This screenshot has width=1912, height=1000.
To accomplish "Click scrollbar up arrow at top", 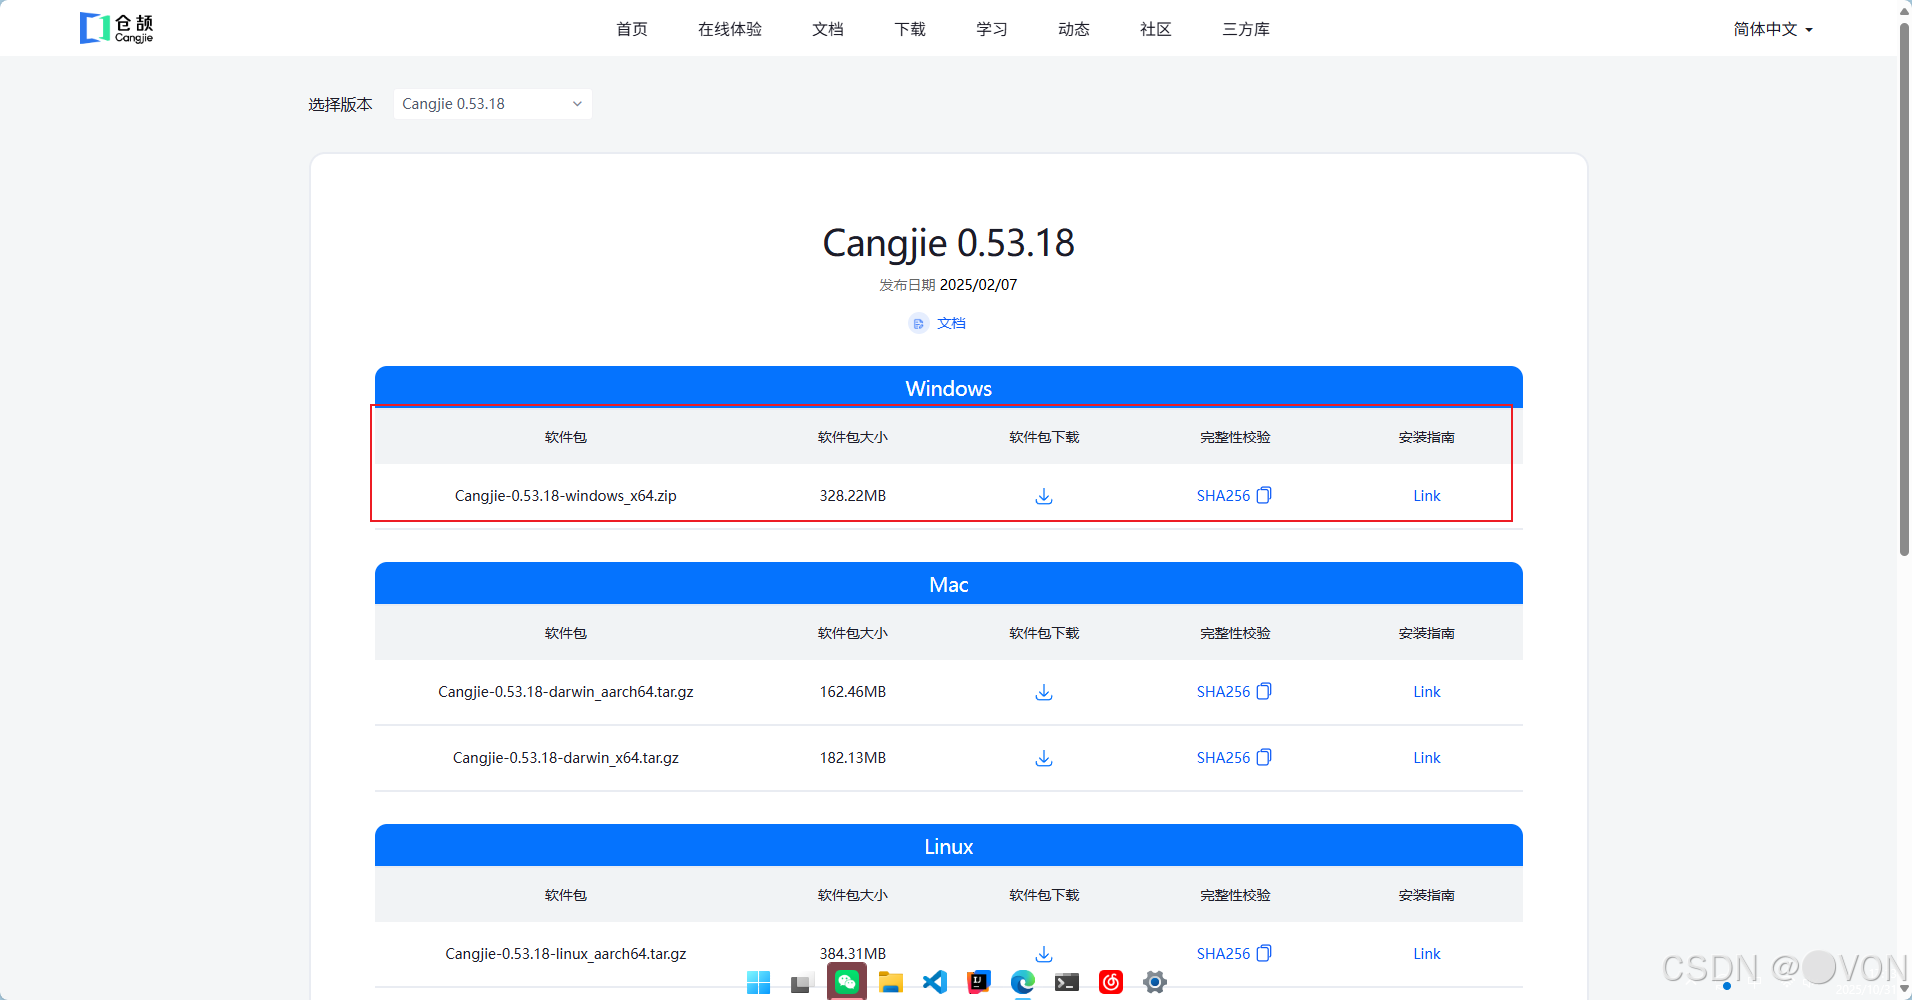I will [x=1904, y=10].
